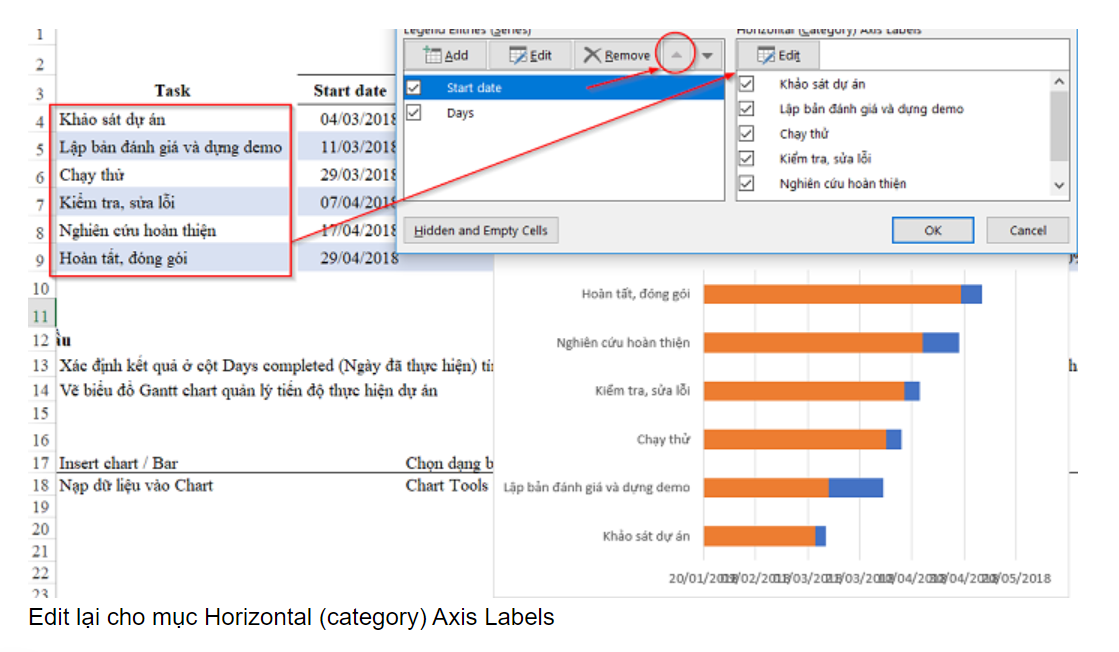
Task: Click the orange bar for Khảo sát dự án
Action: point(759,536)
